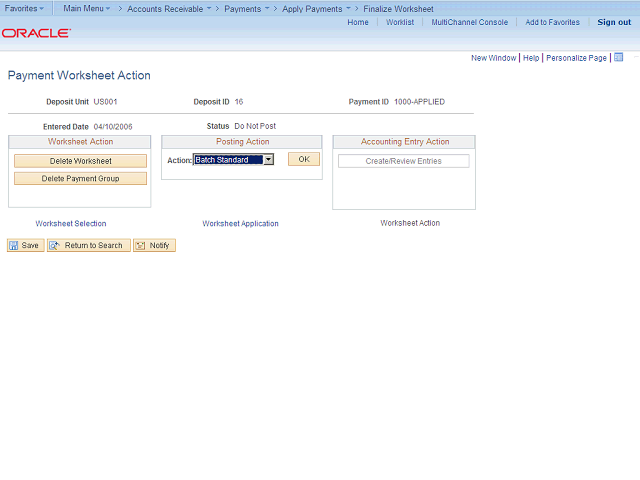Image resolution: width=640 pixels, height=480 pixels.
Task: Open the page in a New Window
Action: coord(493,58)
